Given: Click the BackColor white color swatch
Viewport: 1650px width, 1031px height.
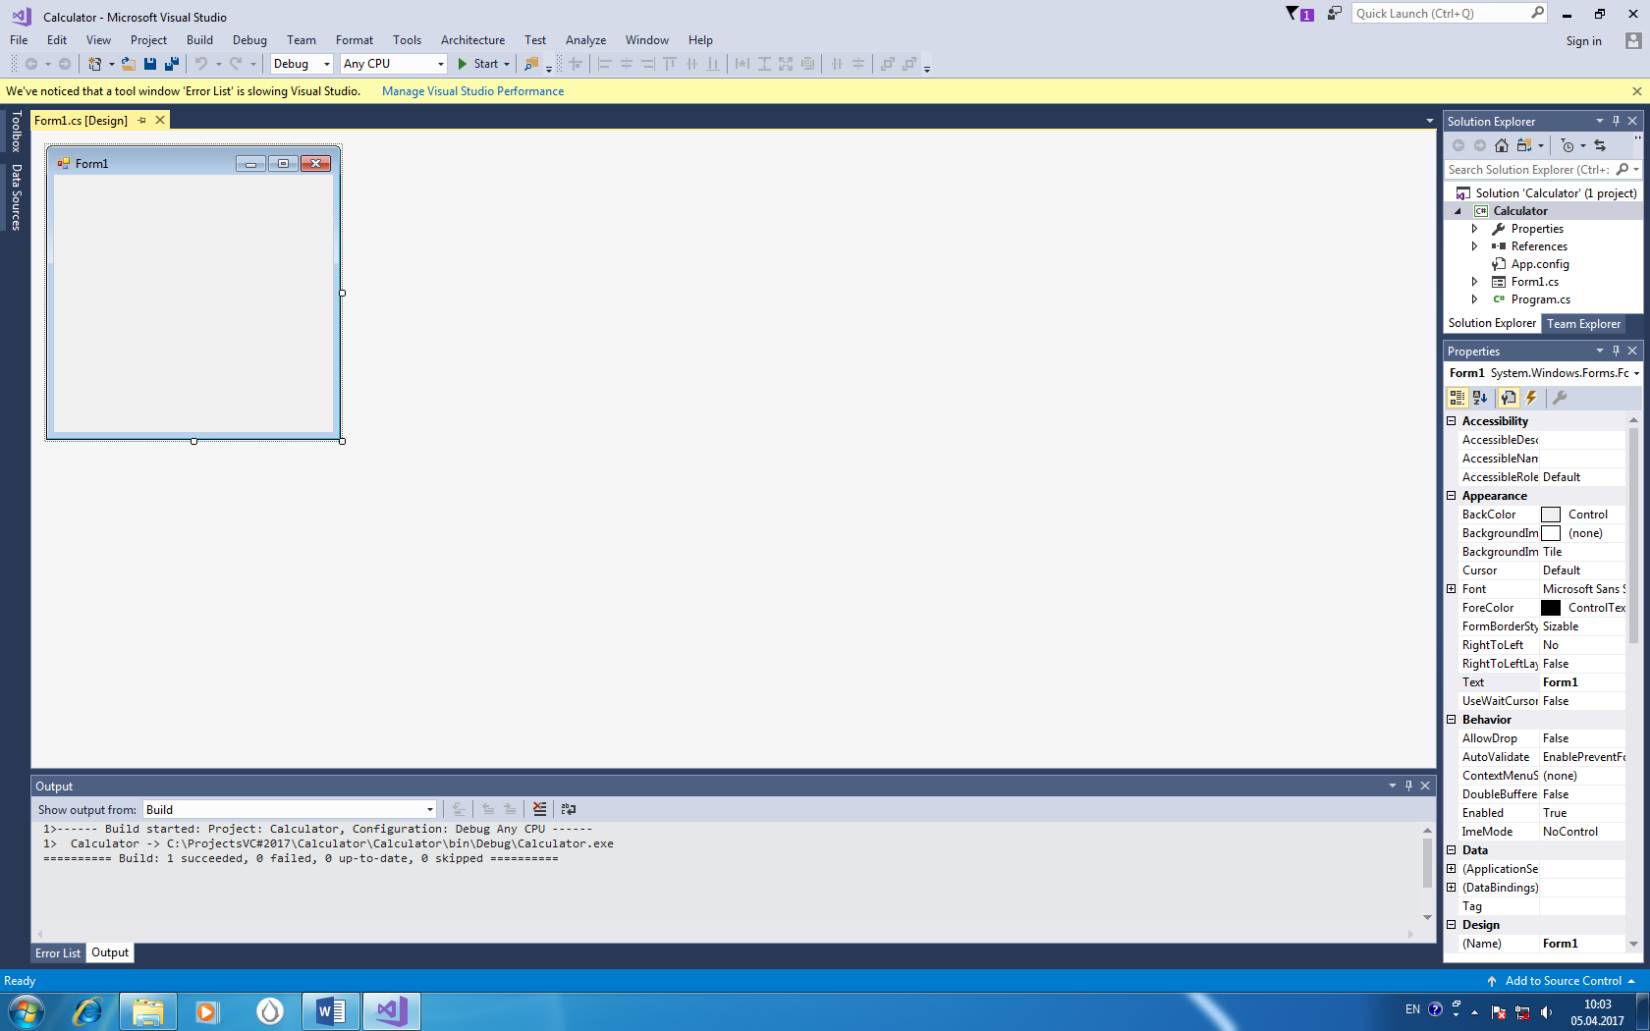Looking at the screenshot, I should pyautogui.click(x=1550, y=514).
